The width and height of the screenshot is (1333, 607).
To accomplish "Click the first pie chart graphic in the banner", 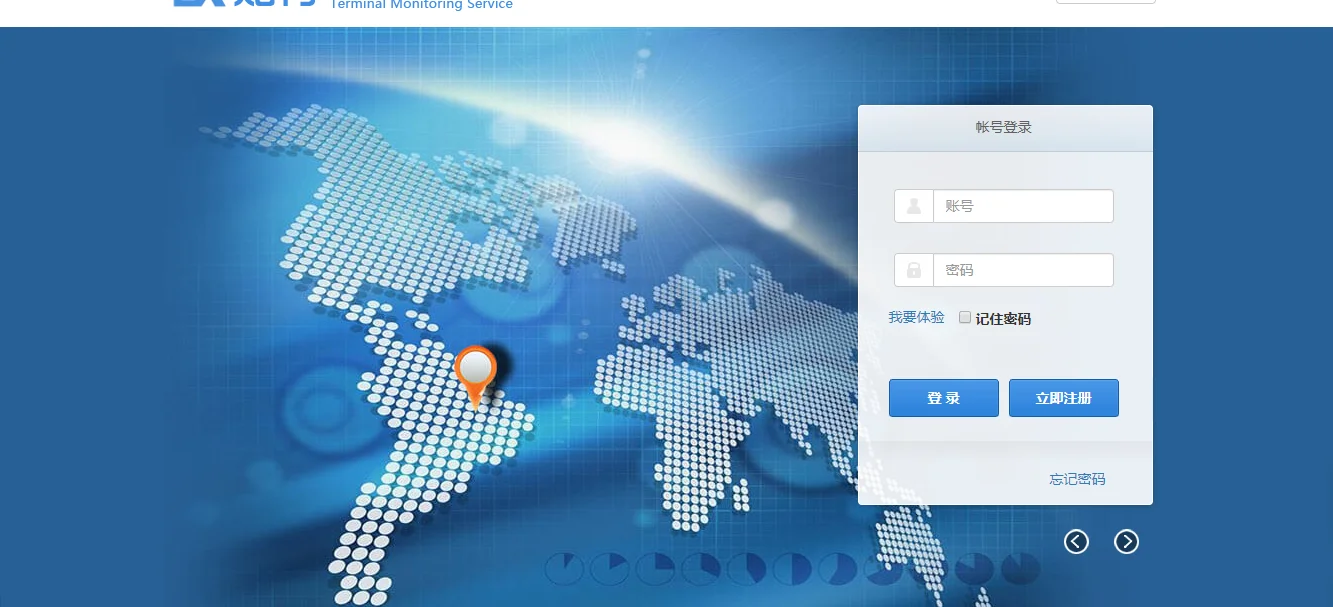I will [x=562, y=567].
